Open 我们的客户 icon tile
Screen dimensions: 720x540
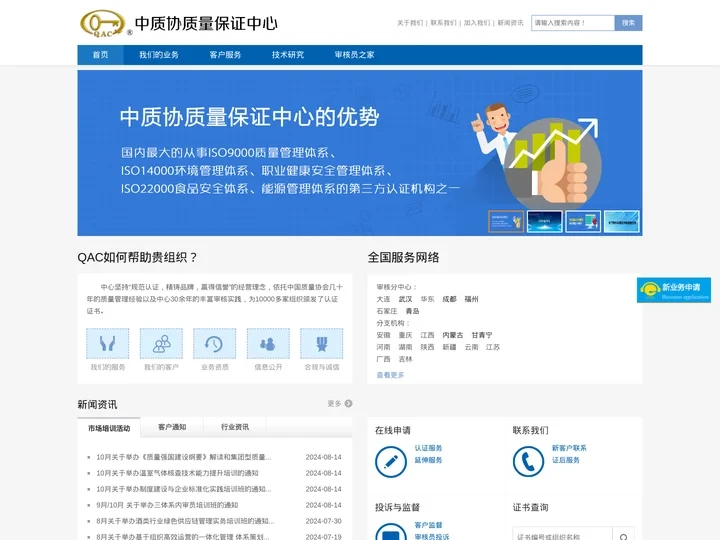click(161, 343)
